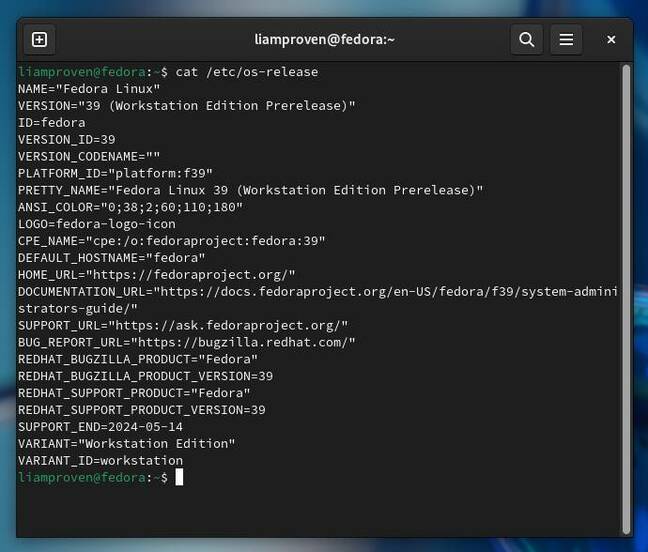Click the cursor at the bottom prompt
Image resolution: width=648 pixels, height=552 pixels.
click(179, 478)
